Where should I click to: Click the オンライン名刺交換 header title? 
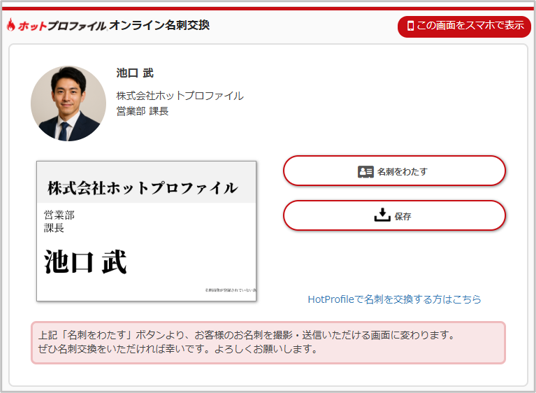click(x=159, y=25)
